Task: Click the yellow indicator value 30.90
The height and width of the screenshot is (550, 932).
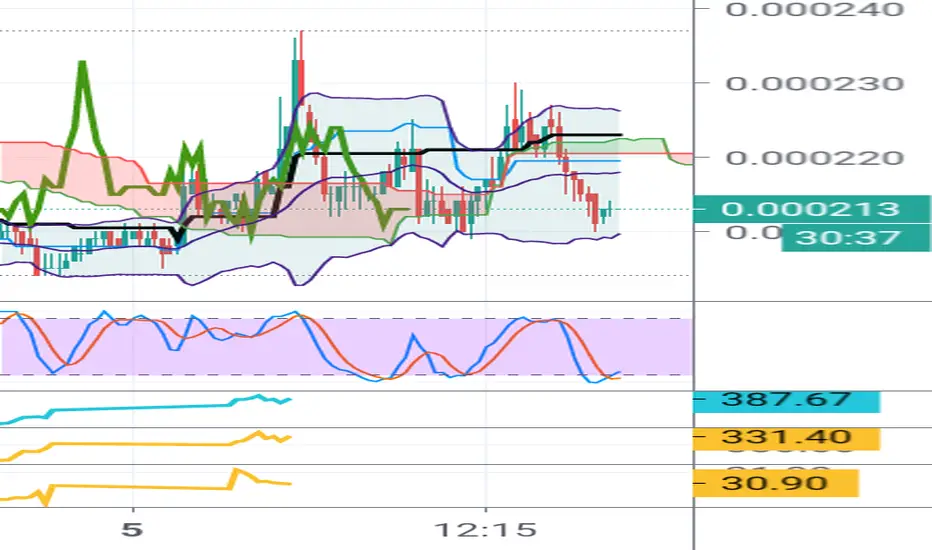Action: click(776, 482)
